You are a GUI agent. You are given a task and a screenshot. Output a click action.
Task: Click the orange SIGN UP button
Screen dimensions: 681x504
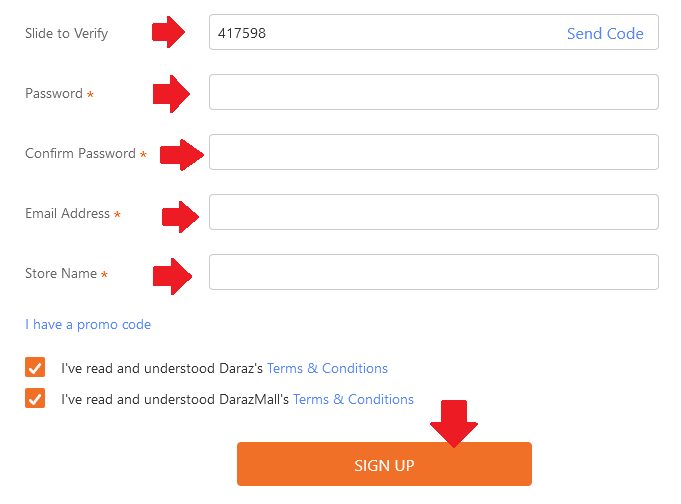(384, 465)
